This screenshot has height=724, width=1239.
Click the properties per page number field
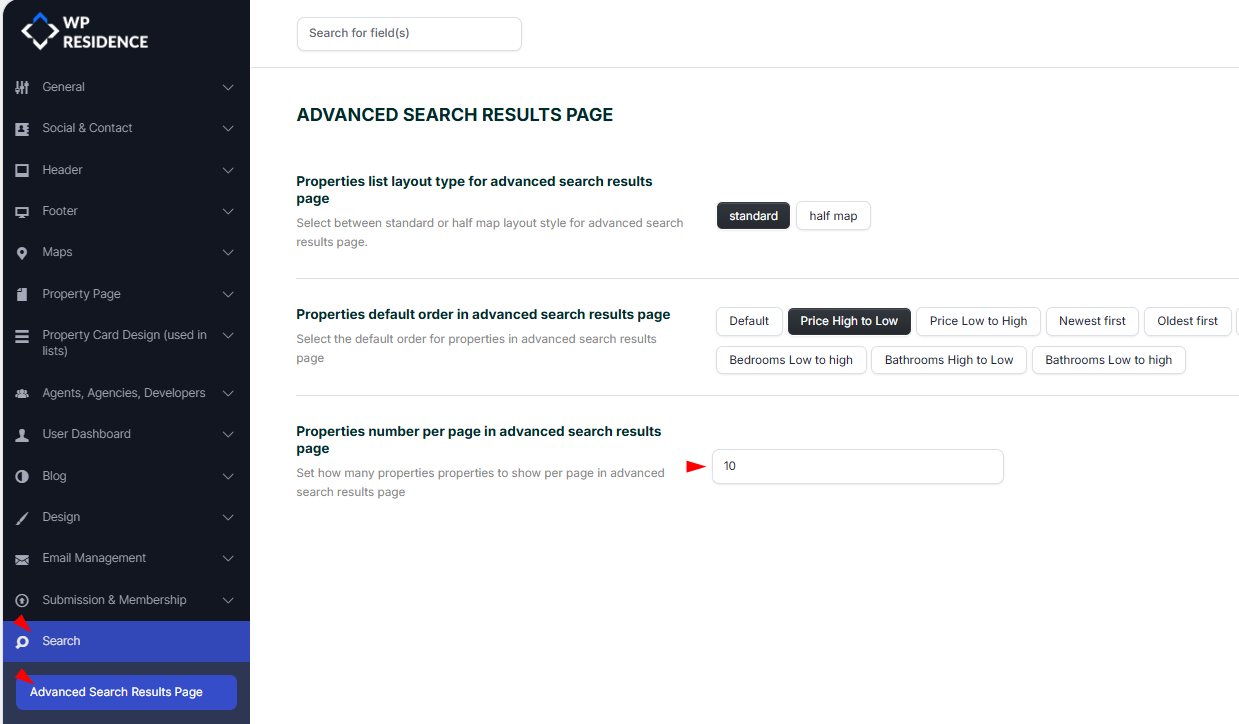tap(857, 466)
